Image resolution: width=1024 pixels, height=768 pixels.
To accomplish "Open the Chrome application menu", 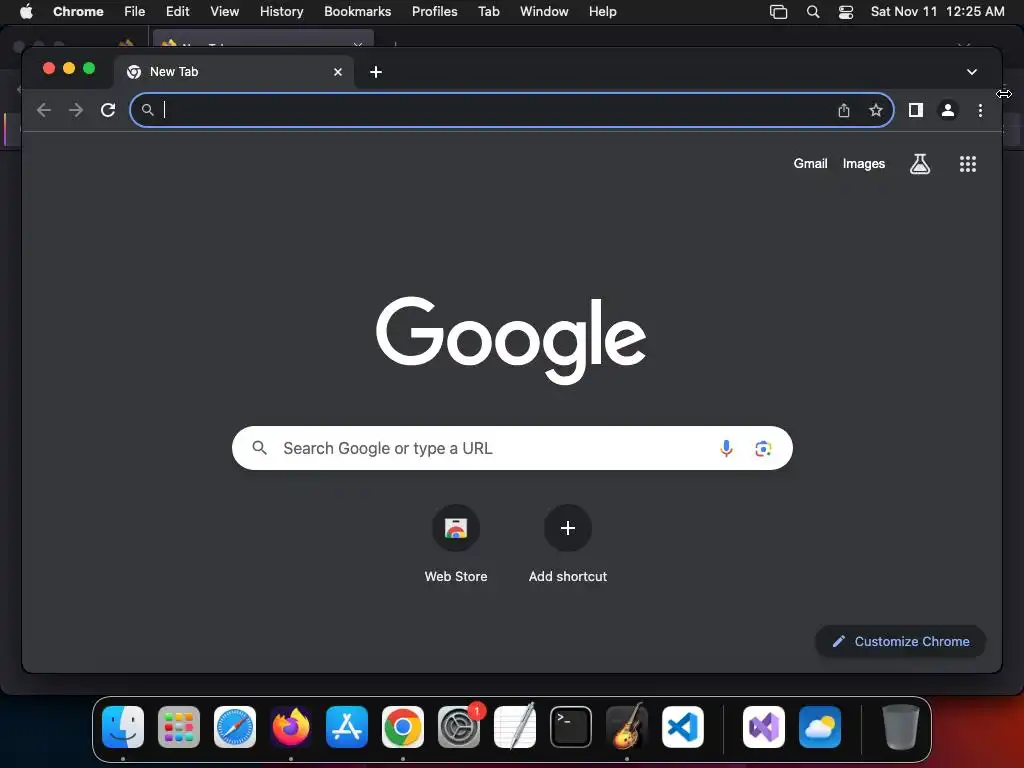I will 78,12.
